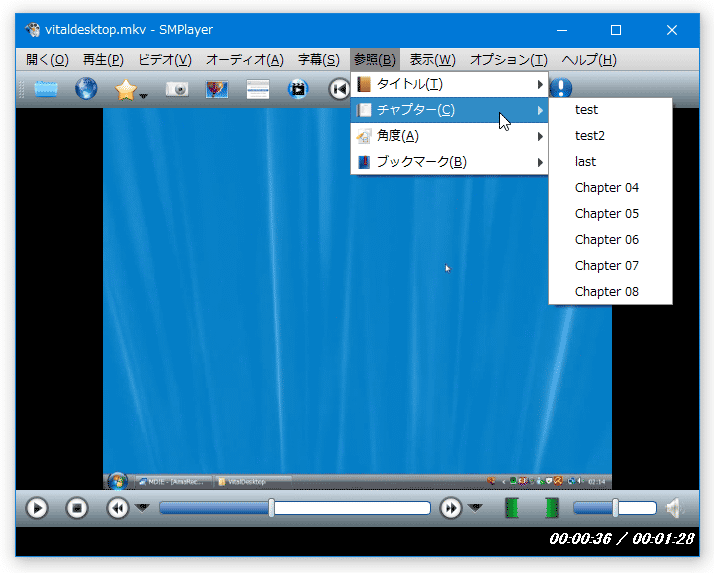Select "Chapter 06" in the chapter list

coord(611,240)
